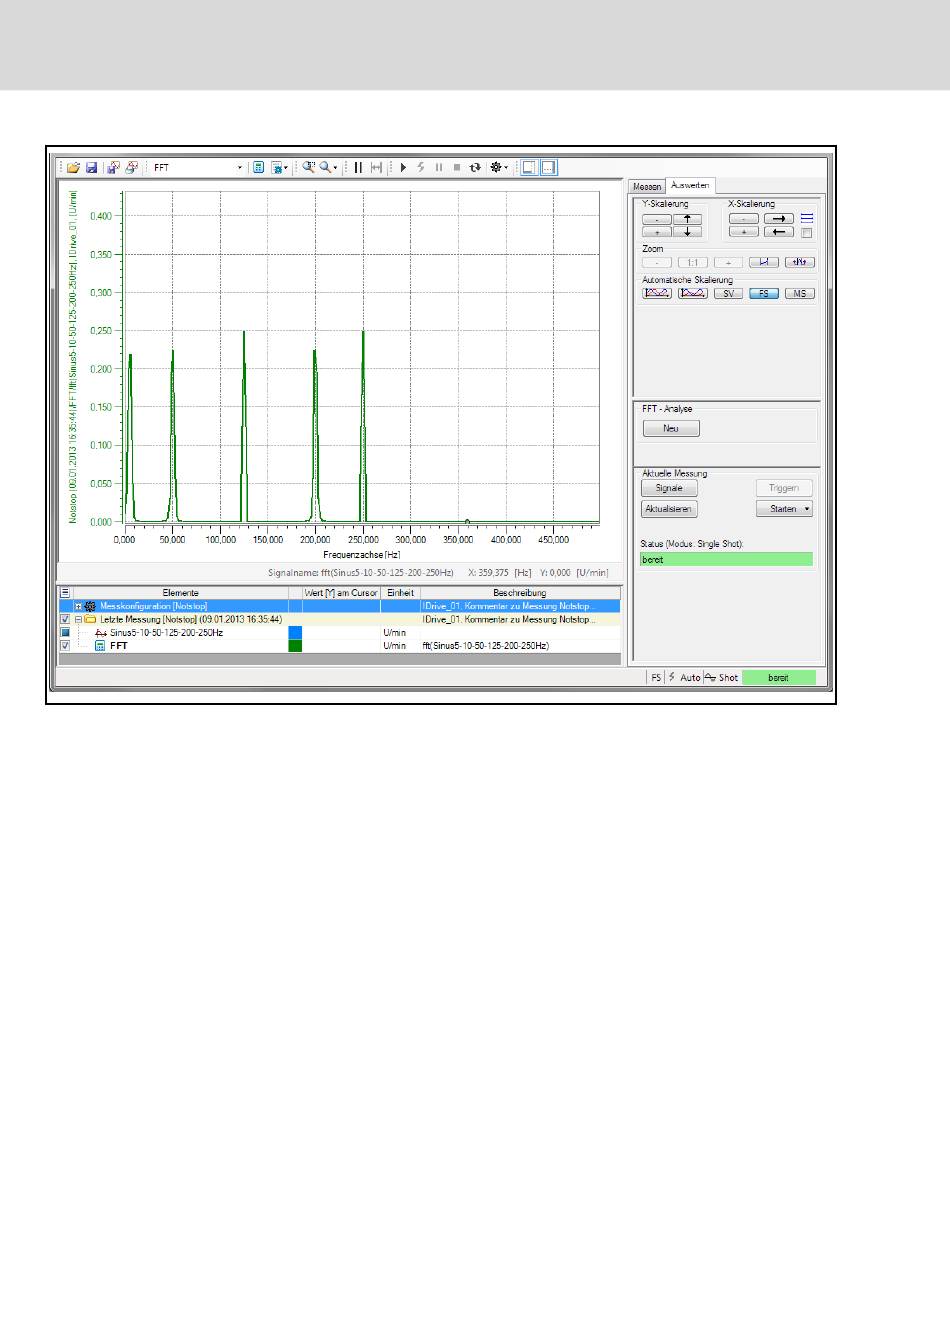The image size is (950, 1344).
Task: Switch to the Messen tab
Action: 647,187
